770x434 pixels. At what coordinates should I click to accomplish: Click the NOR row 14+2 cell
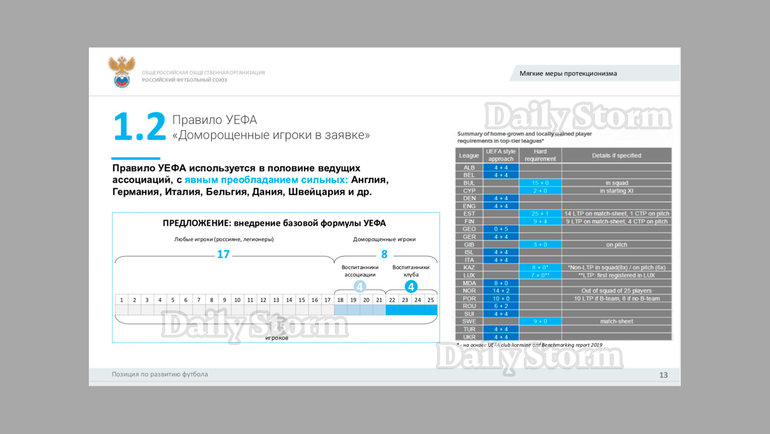coord(501,291)
